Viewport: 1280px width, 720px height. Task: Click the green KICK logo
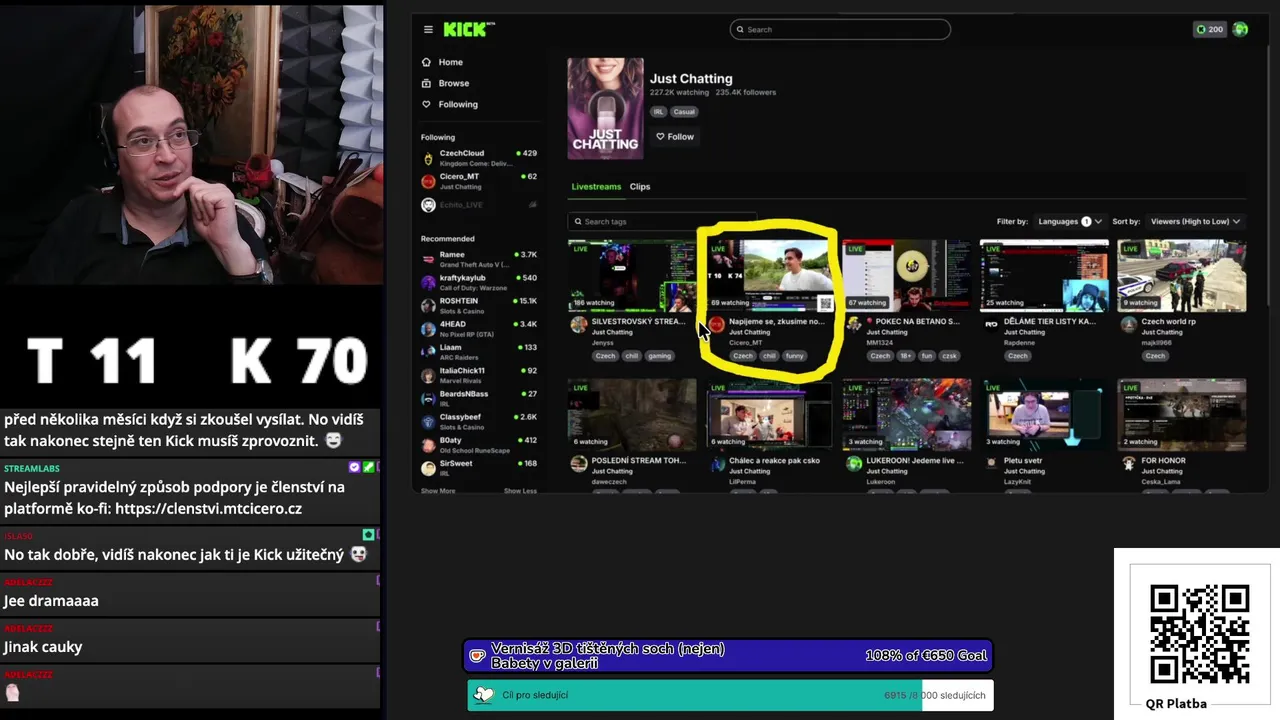click(x=467, y=29)
